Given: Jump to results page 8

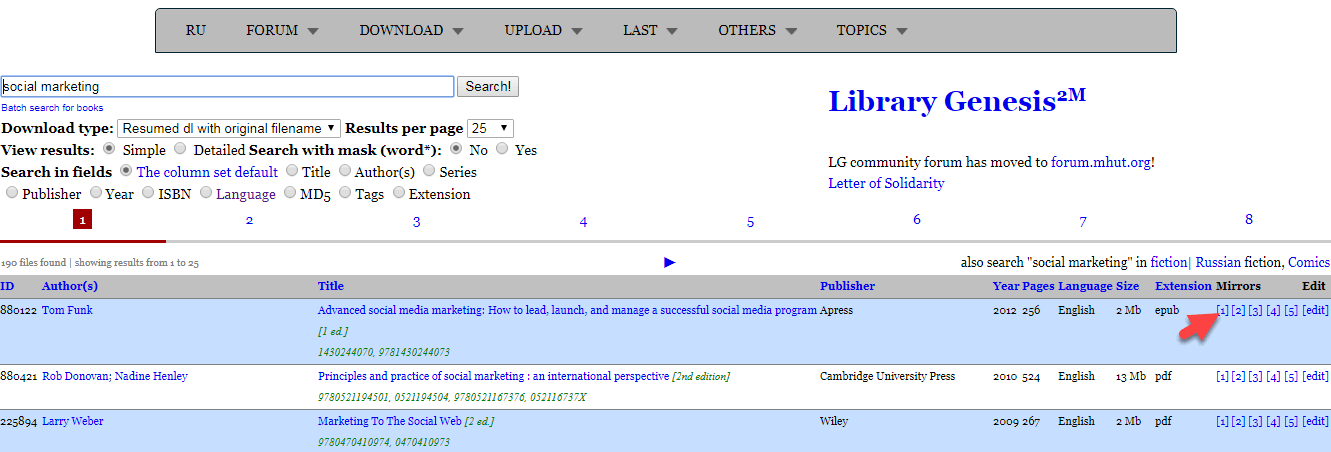Looking at the screenshot, I should click(1248, 220).
